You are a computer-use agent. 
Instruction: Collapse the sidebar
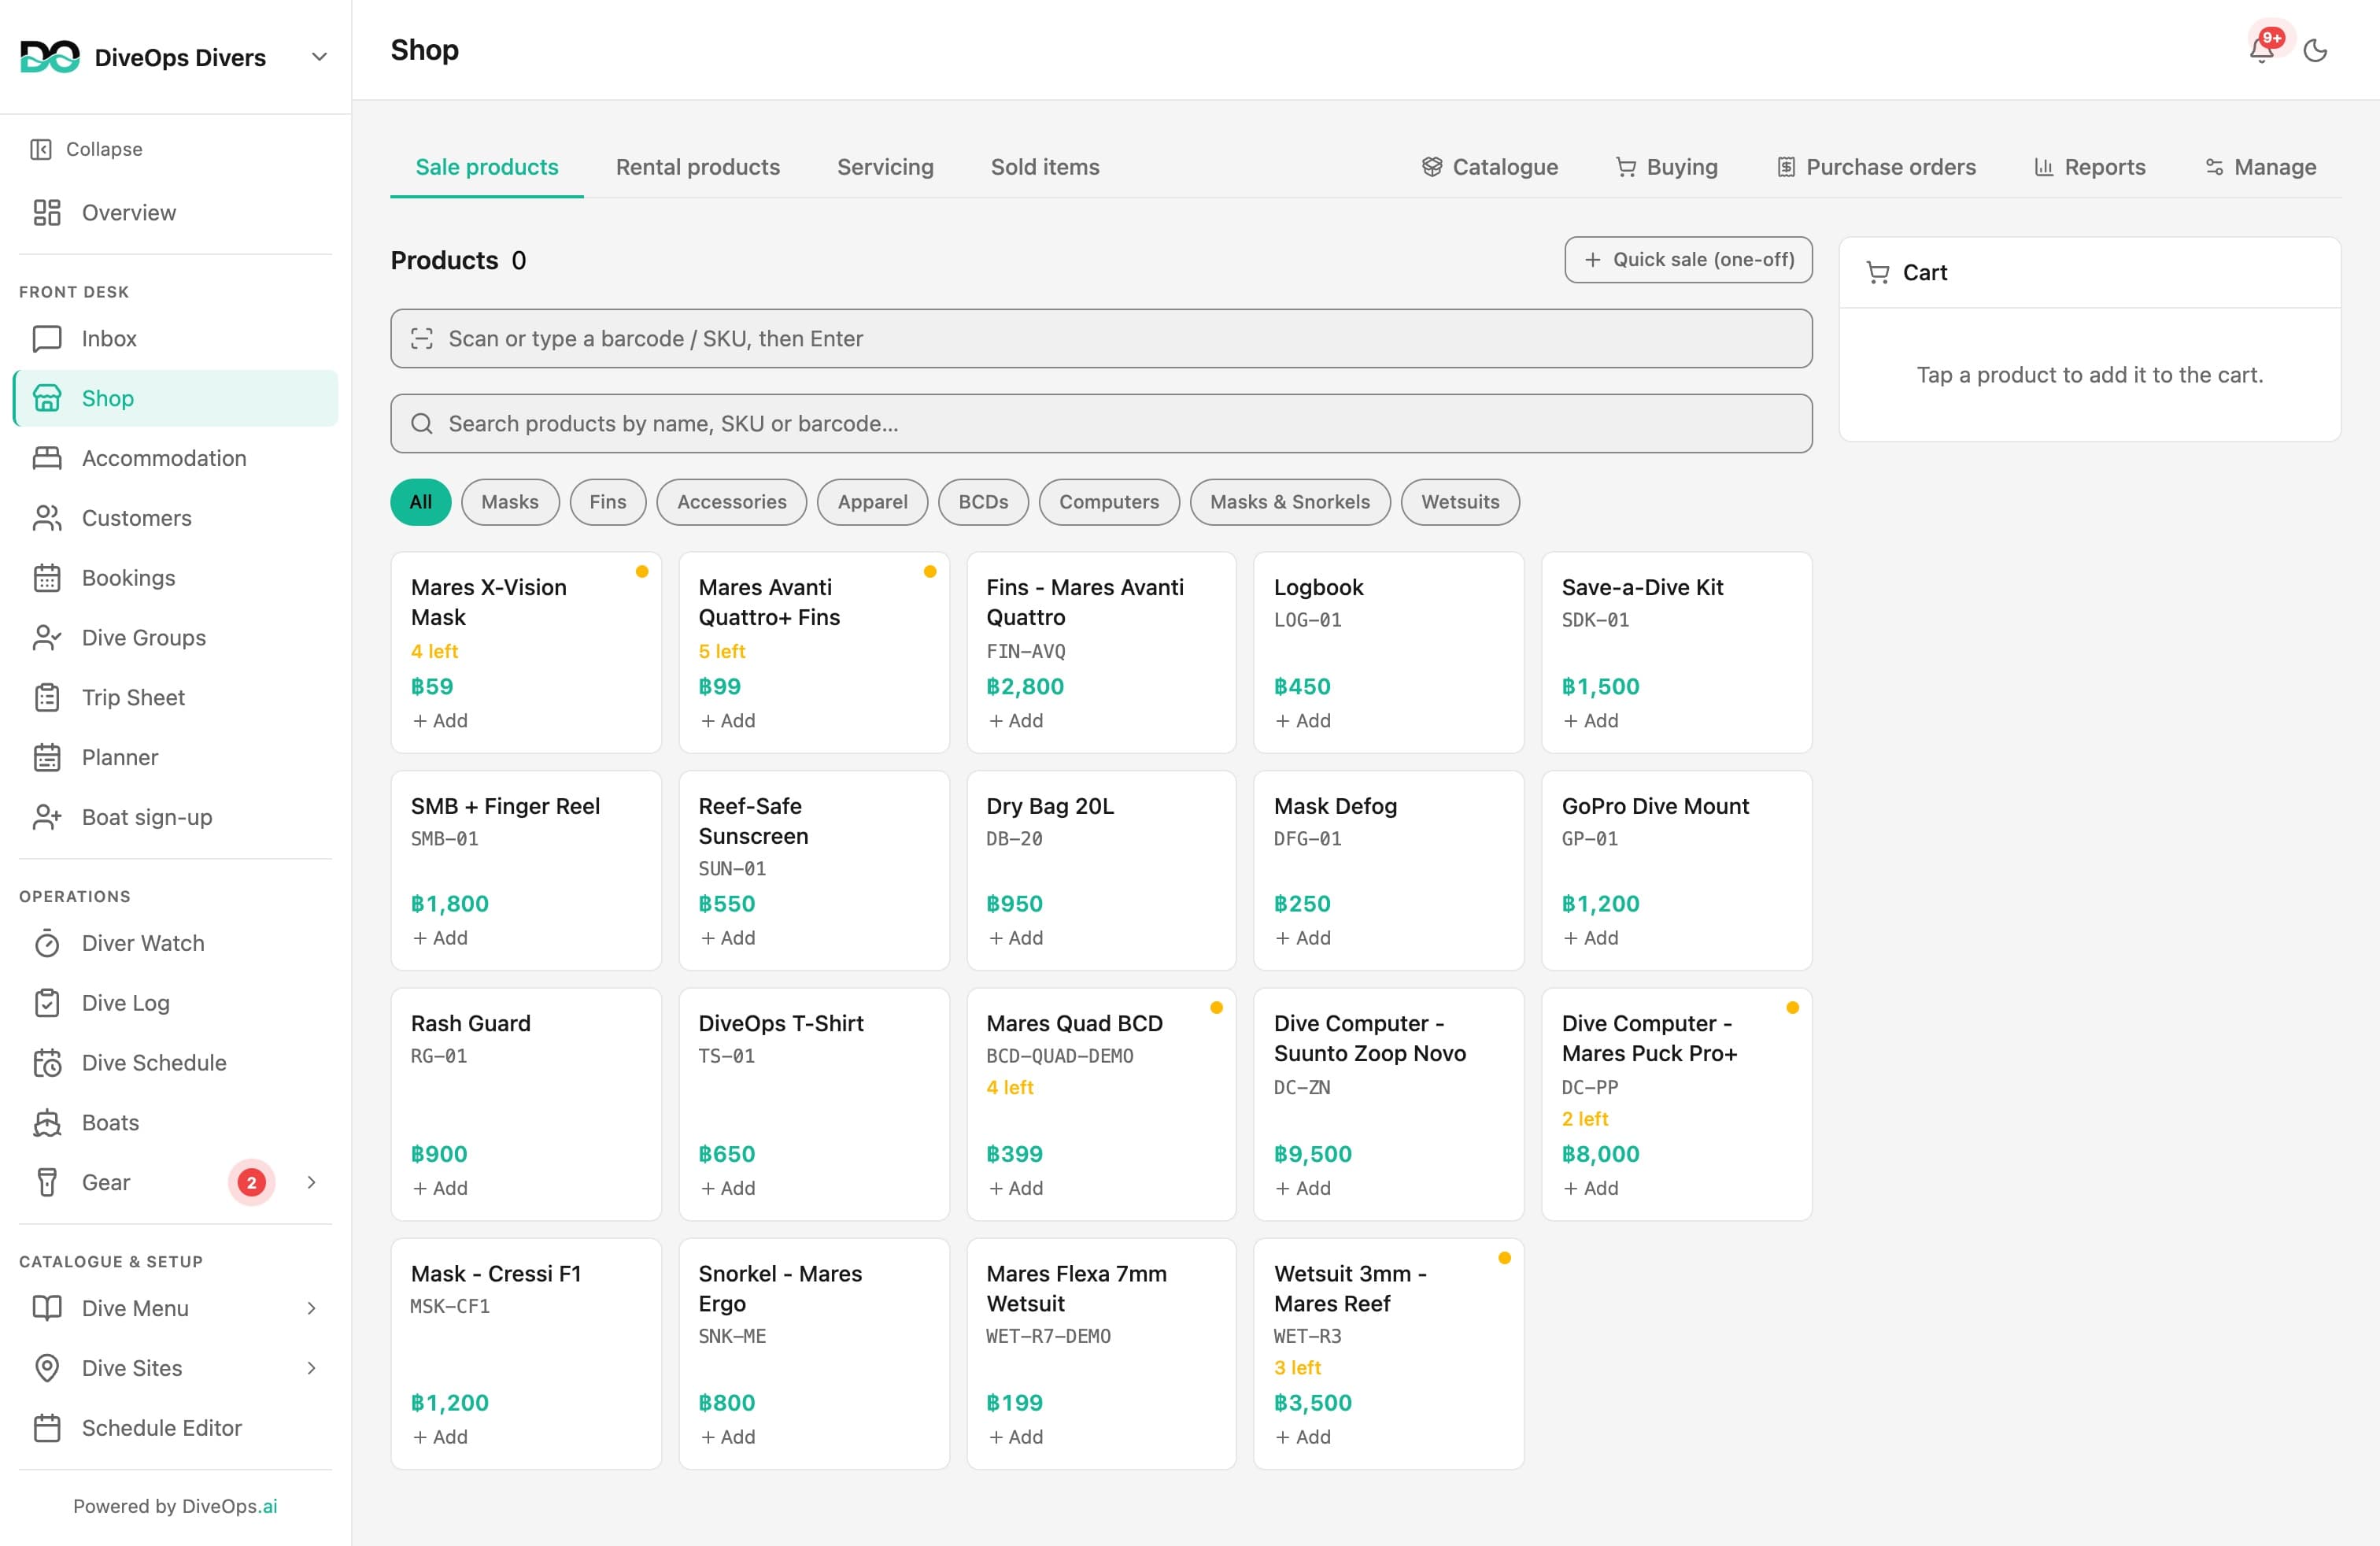click(86, 149)
